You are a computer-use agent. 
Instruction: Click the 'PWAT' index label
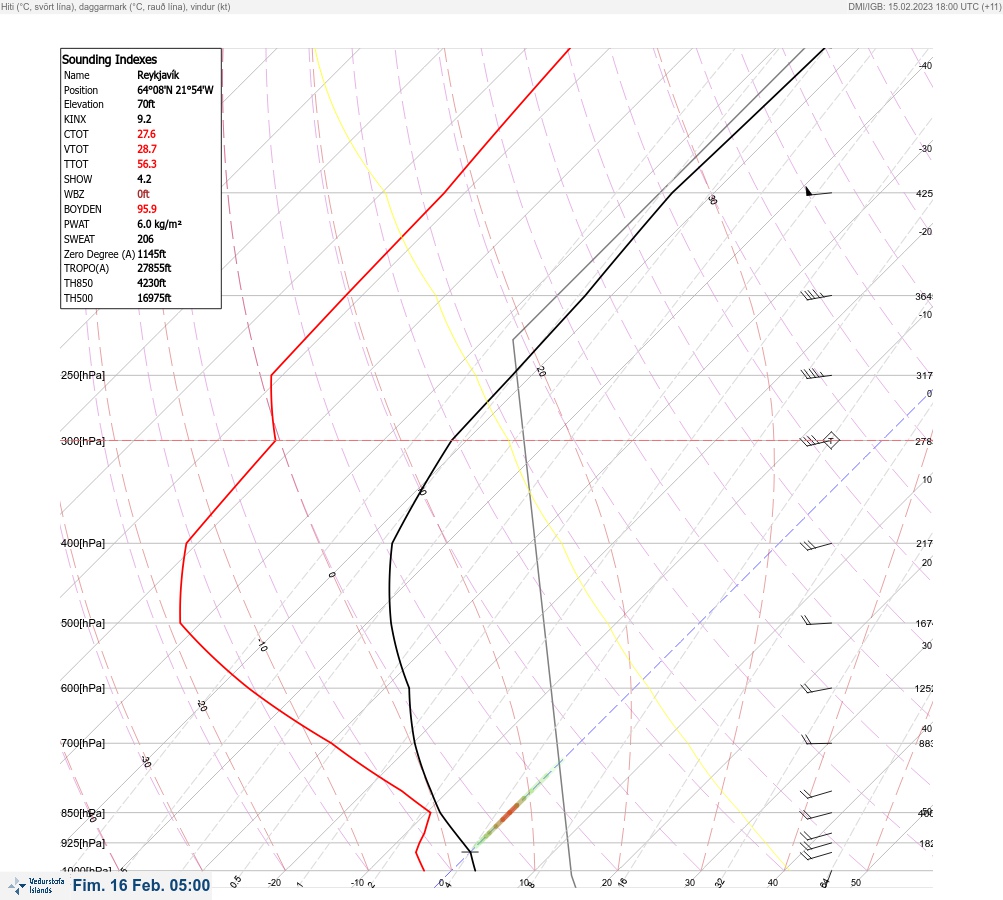77,224
